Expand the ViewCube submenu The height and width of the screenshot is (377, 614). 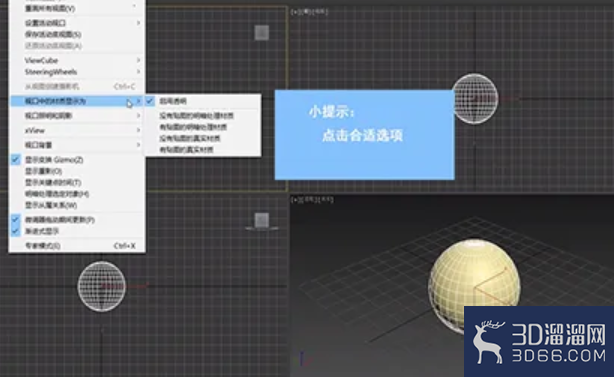(77, 60)
